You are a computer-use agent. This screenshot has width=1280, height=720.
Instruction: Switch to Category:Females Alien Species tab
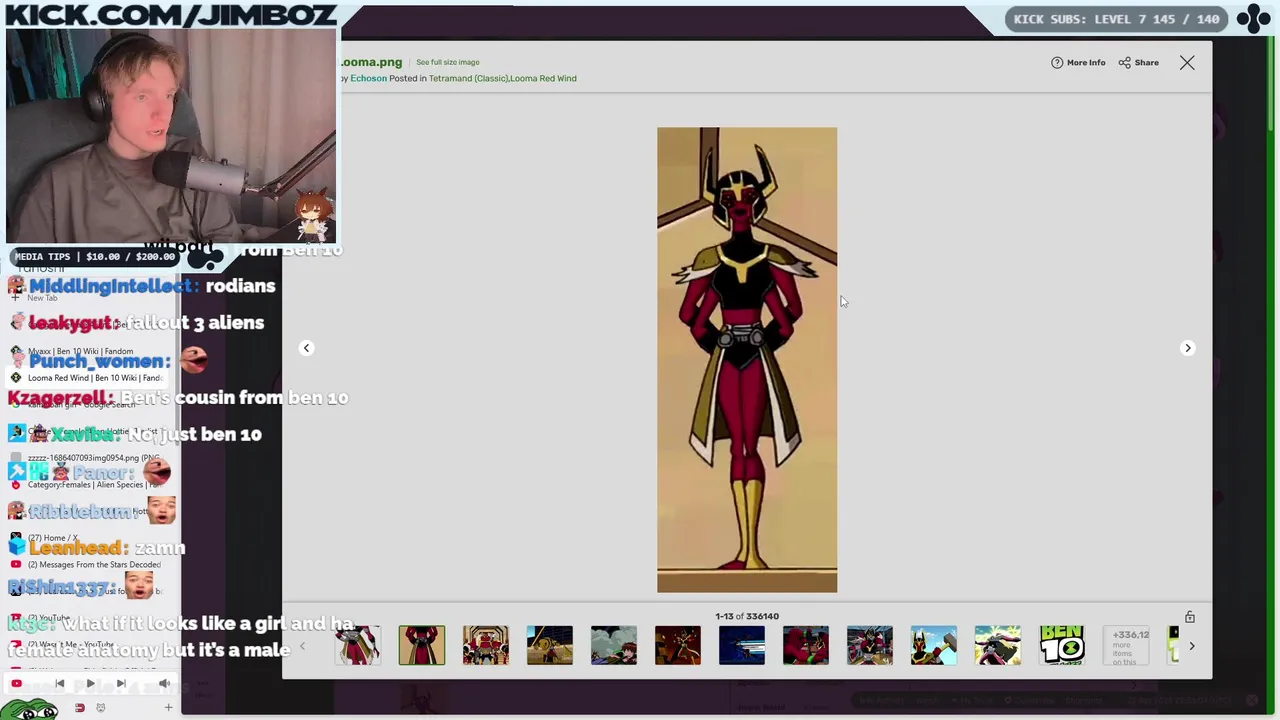click(85, 484)
